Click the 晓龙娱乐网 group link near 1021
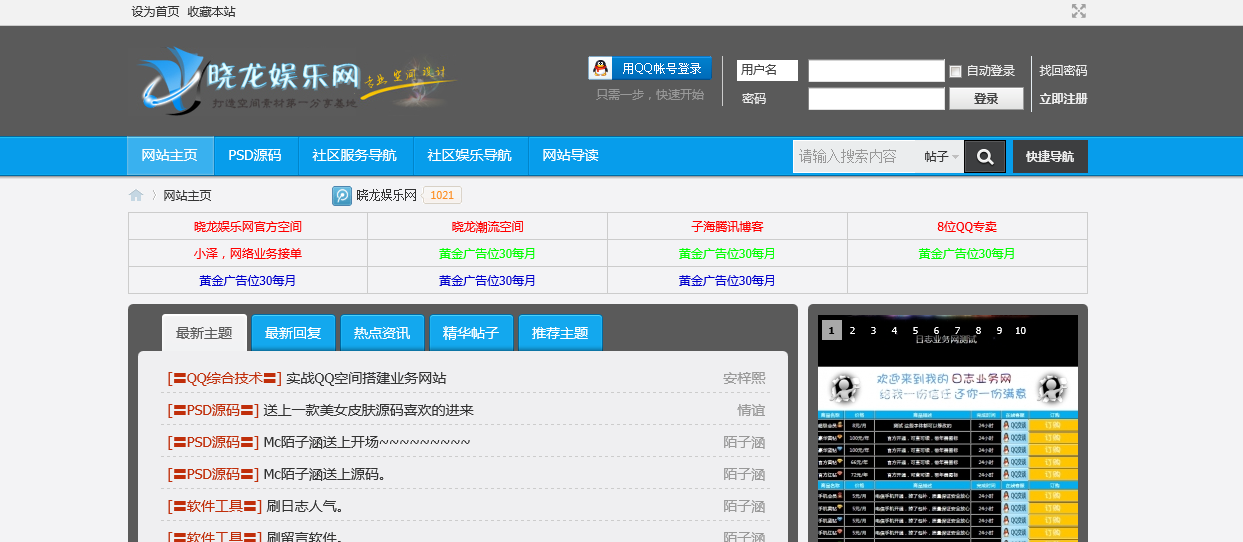 coord(386,196)
